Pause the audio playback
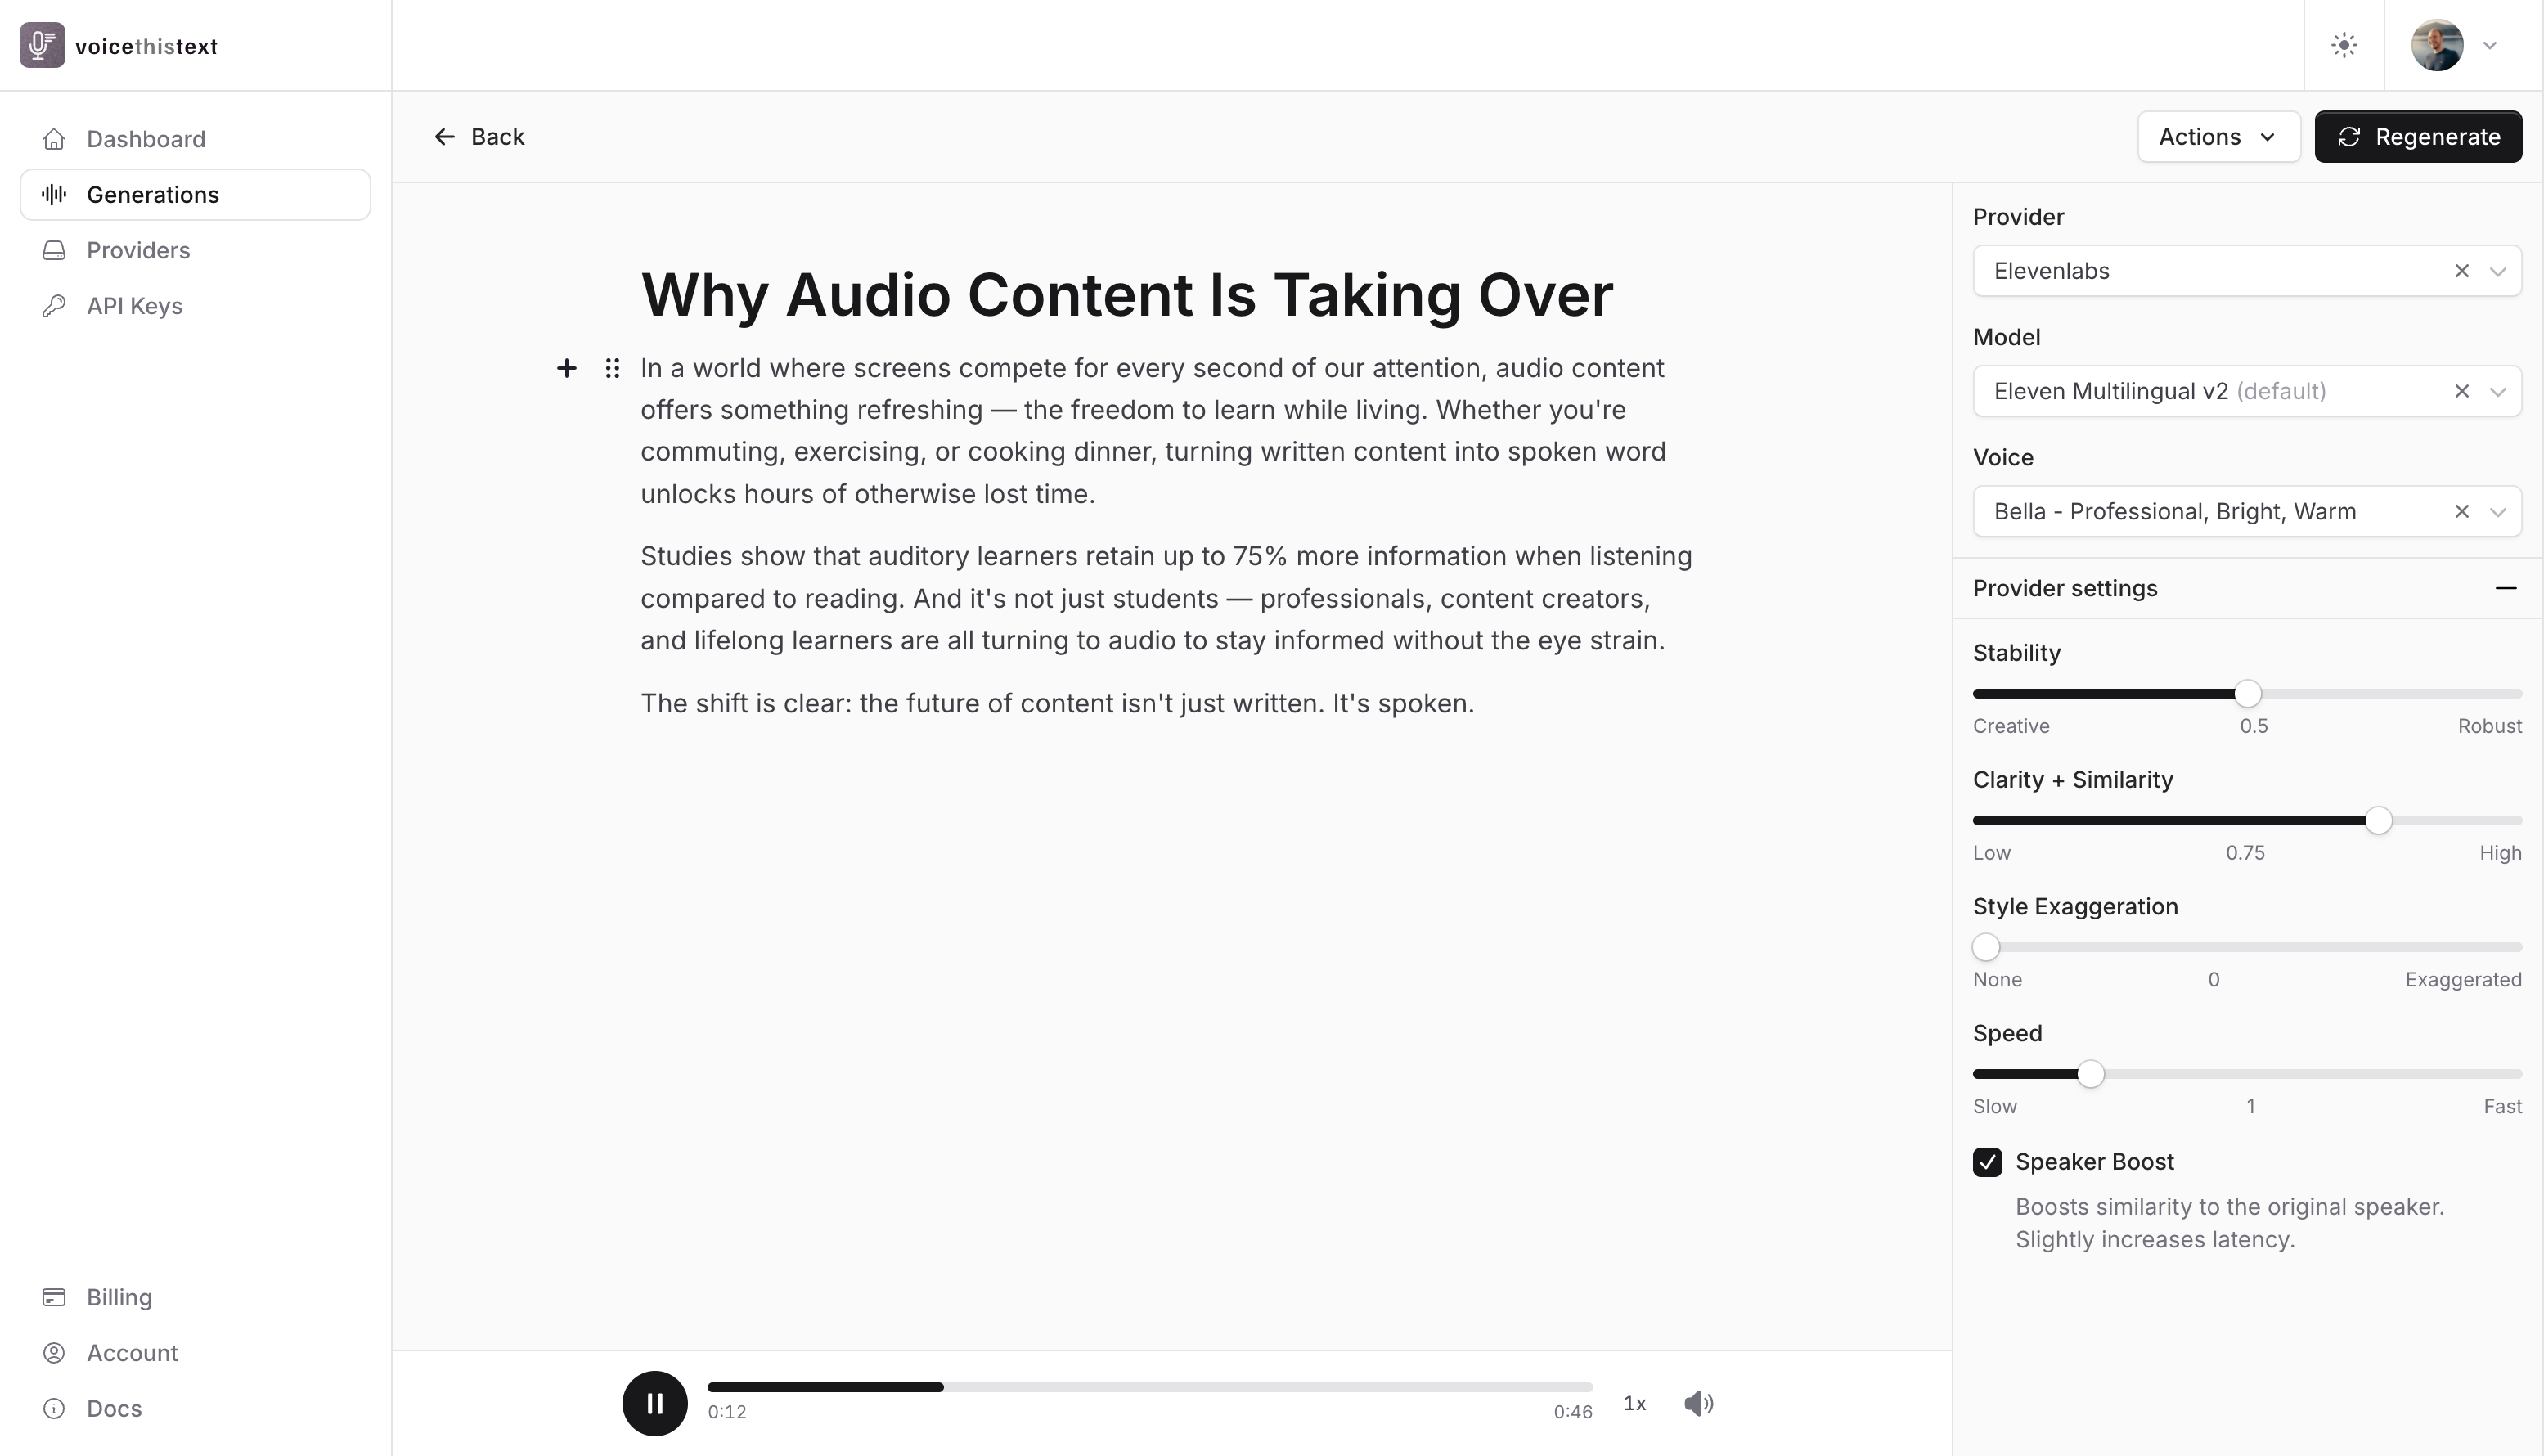This screenshot has height=1456, width=2544. [x=655, y=1403]
